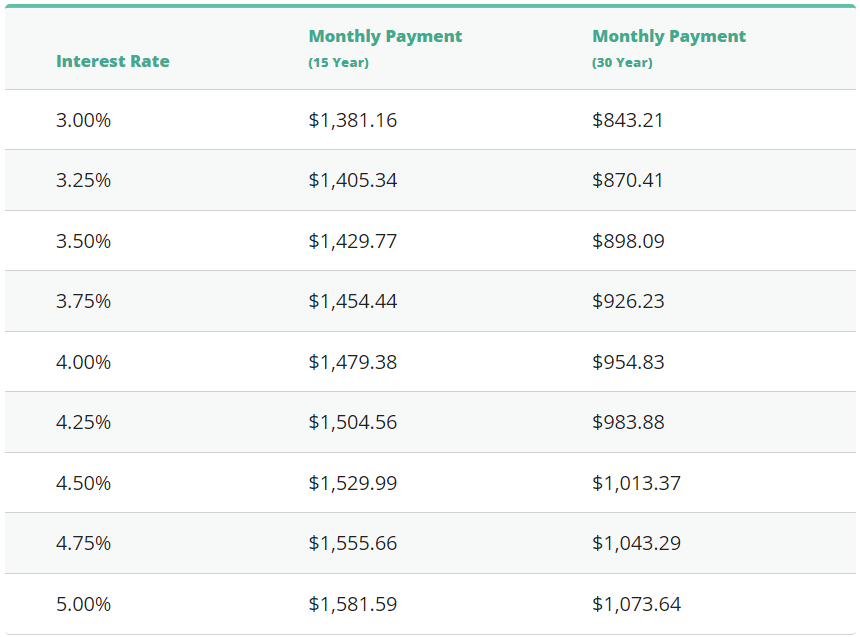Click the $1,073.64 payment value
860x637 pixels.
click(636, 604)
